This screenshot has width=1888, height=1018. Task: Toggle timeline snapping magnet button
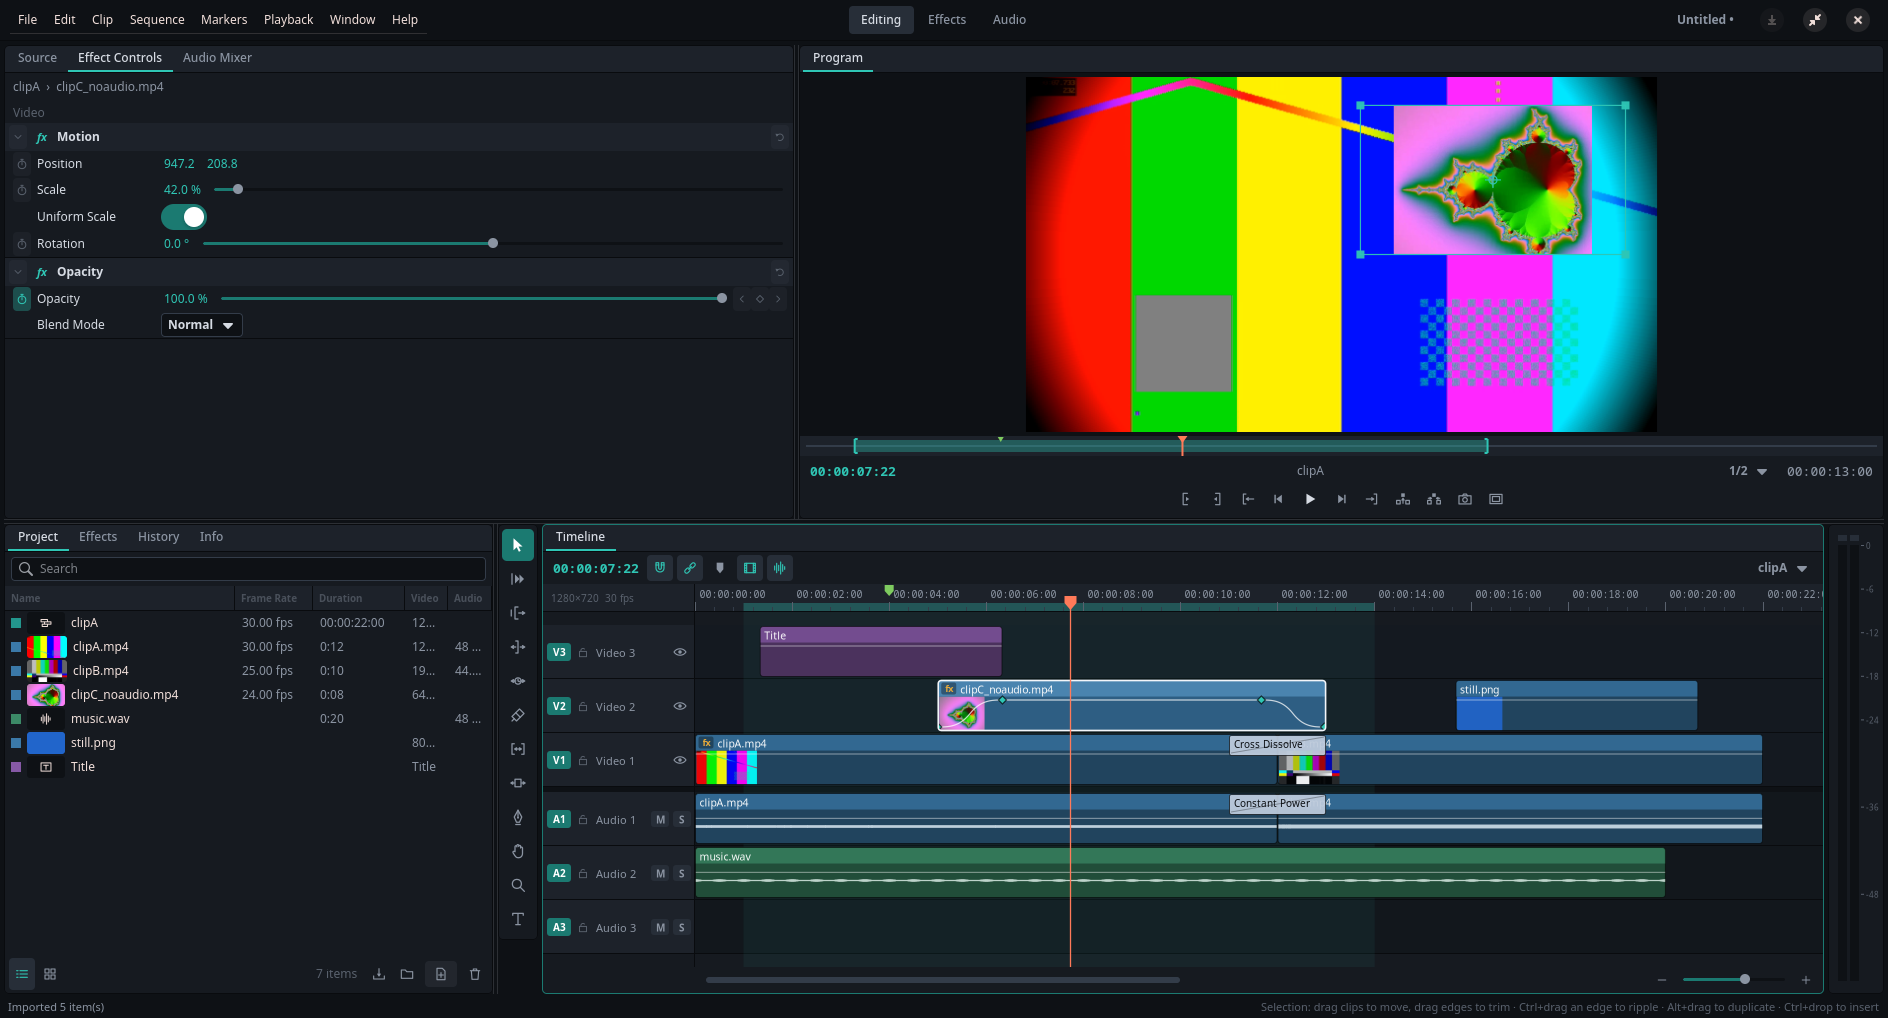[x=660, y=568]
